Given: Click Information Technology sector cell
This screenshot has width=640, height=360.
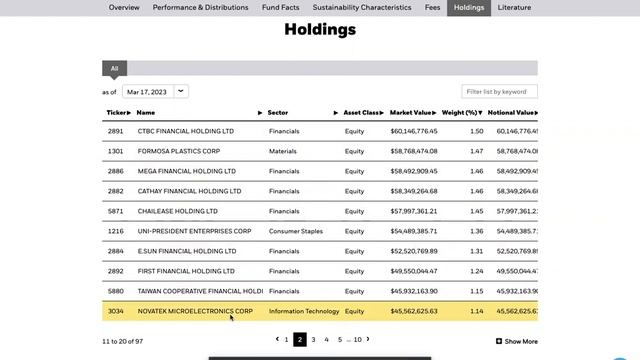Looking at the screenshot, I should tap(304, 311).
